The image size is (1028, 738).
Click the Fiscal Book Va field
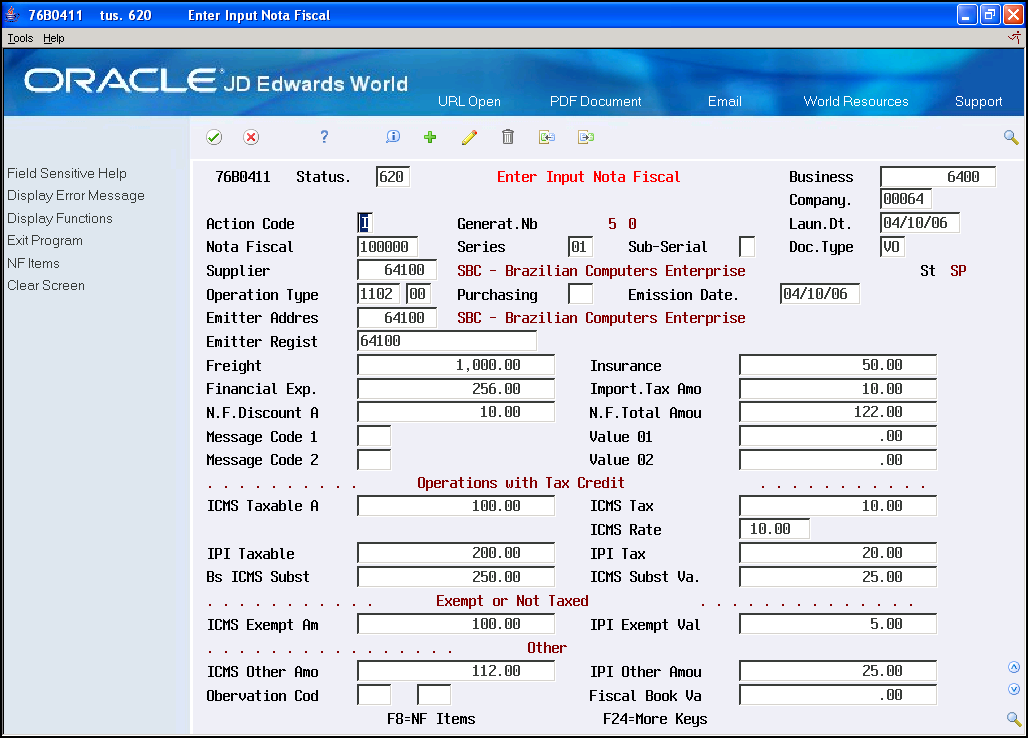coord(838,695)
